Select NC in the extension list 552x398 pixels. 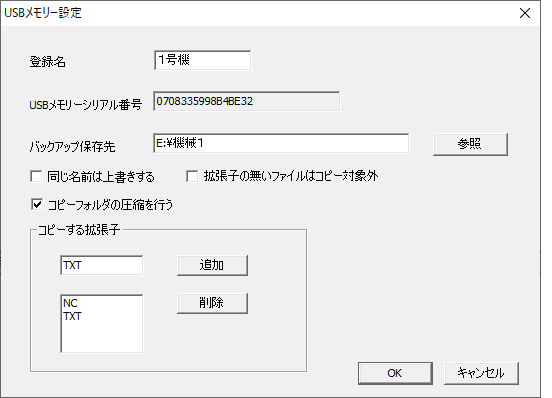pyautogui.click(x=70, y=303)
